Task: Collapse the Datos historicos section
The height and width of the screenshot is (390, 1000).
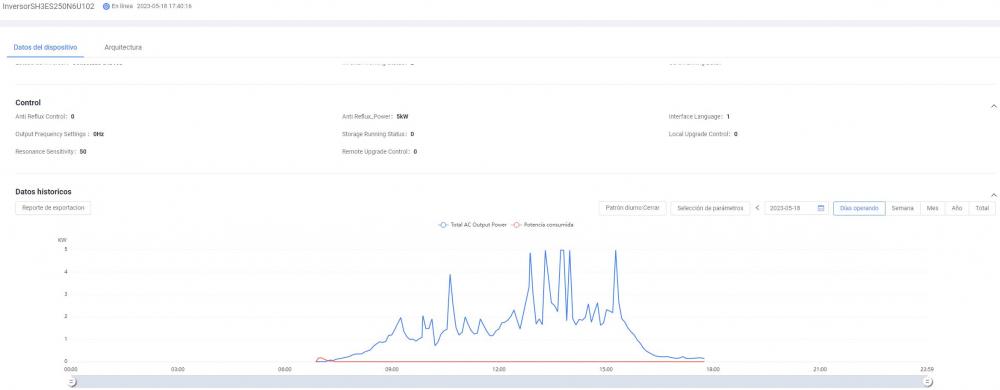Action: coord(993,195)
